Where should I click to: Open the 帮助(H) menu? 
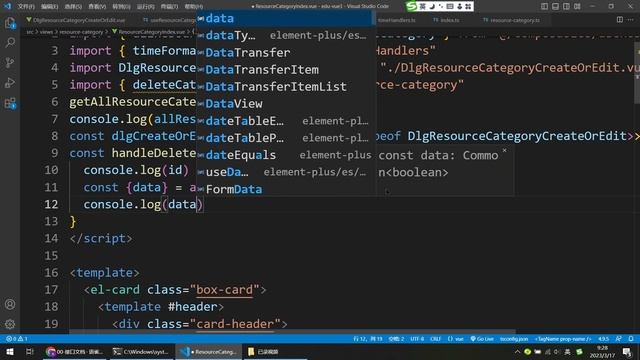tap(193, 7)
